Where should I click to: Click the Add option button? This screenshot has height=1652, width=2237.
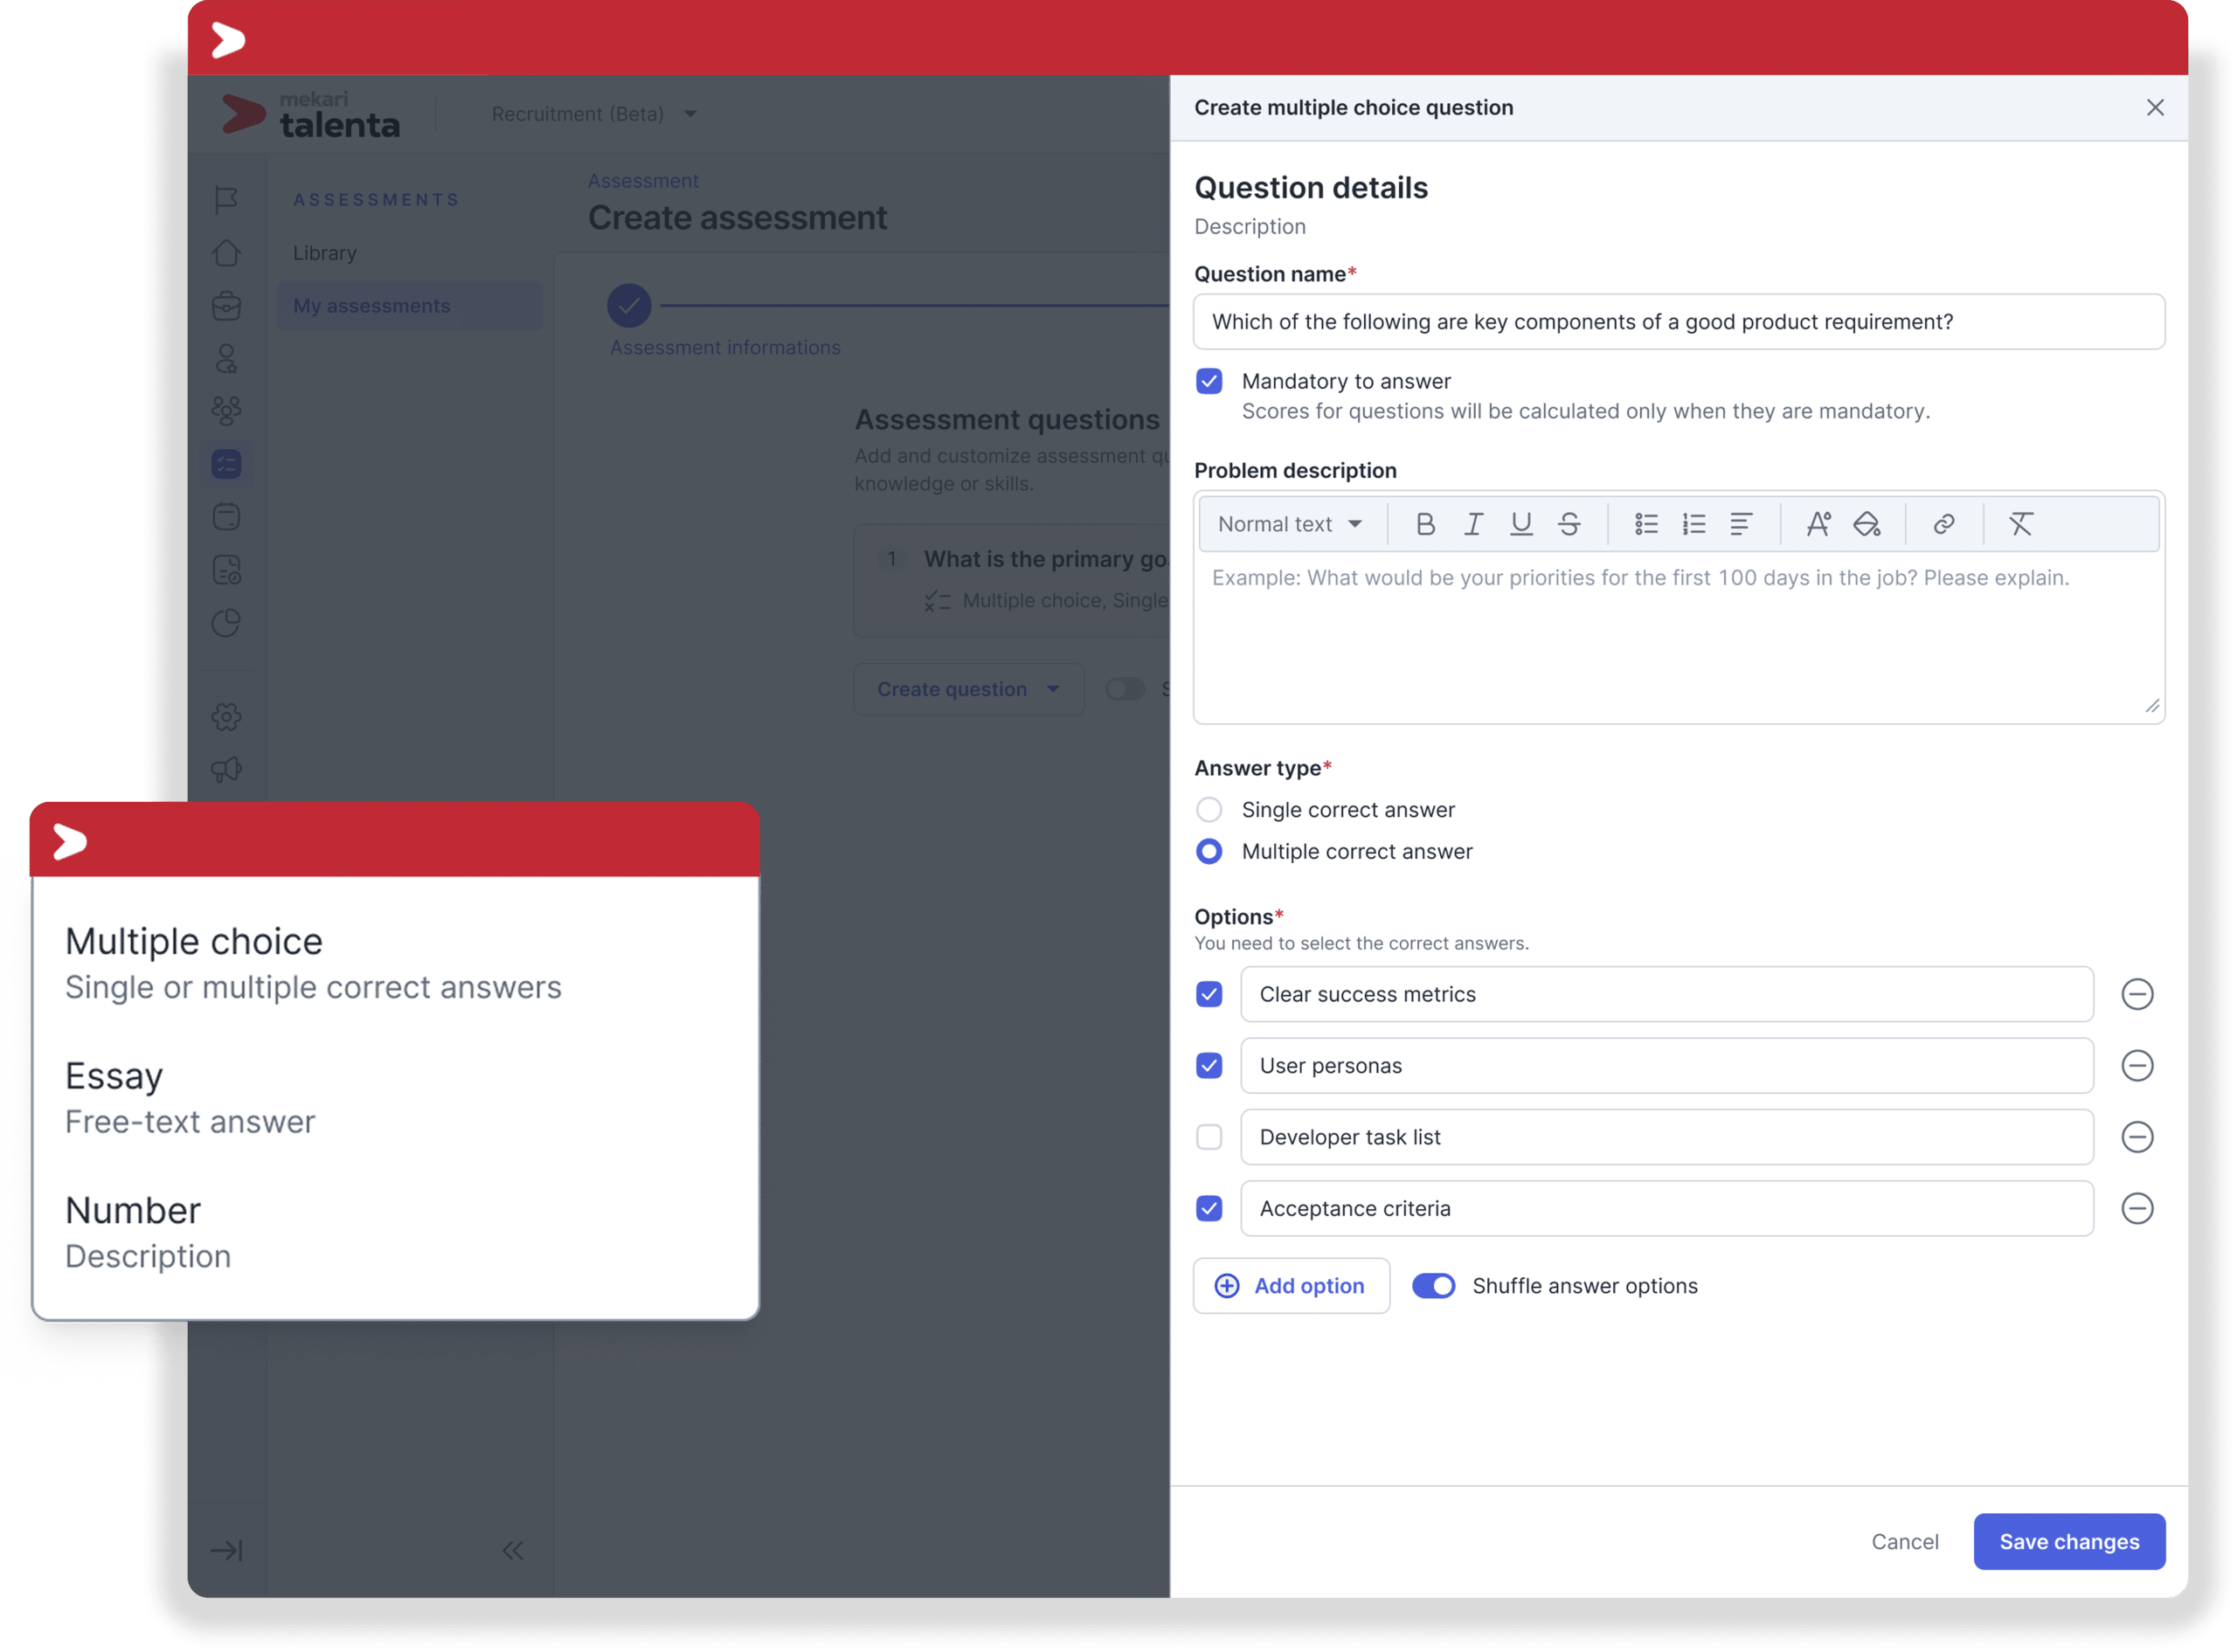tap(1291, 1286)
